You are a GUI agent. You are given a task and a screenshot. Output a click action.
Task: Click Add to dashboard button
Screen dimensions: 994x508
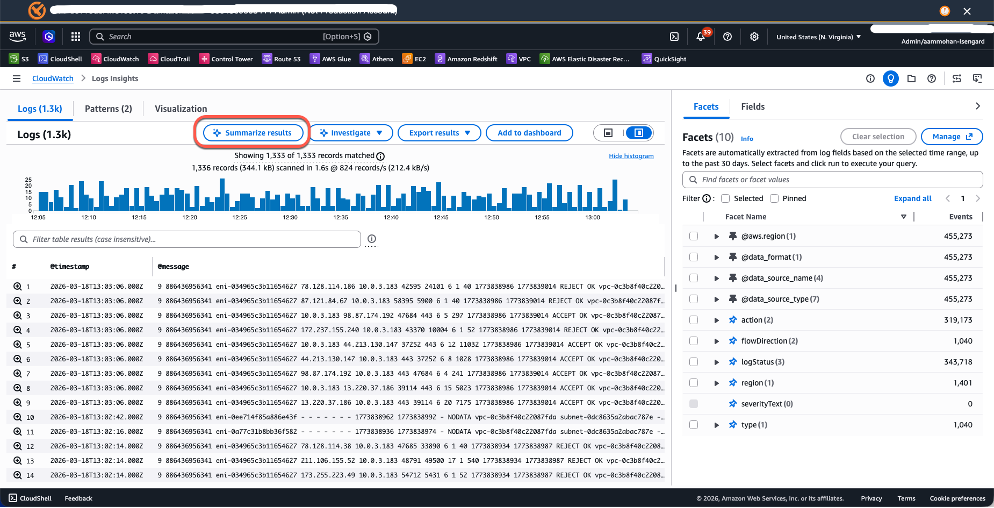pyautogui.click(x=529, y=133)
